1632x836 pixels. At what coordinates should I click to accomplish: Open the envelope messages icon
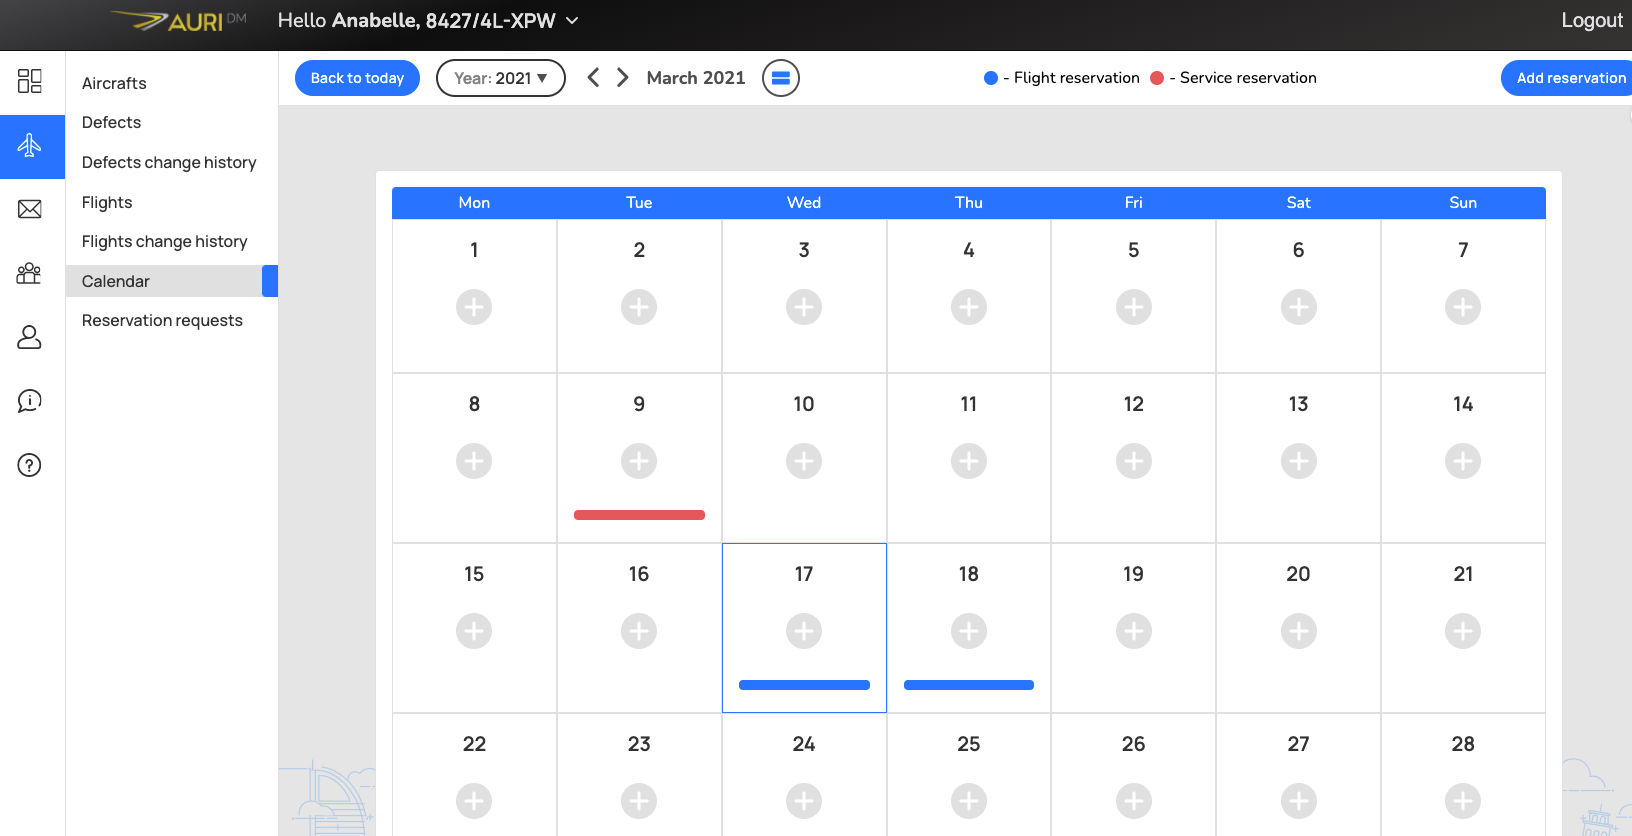click(30, 209)
